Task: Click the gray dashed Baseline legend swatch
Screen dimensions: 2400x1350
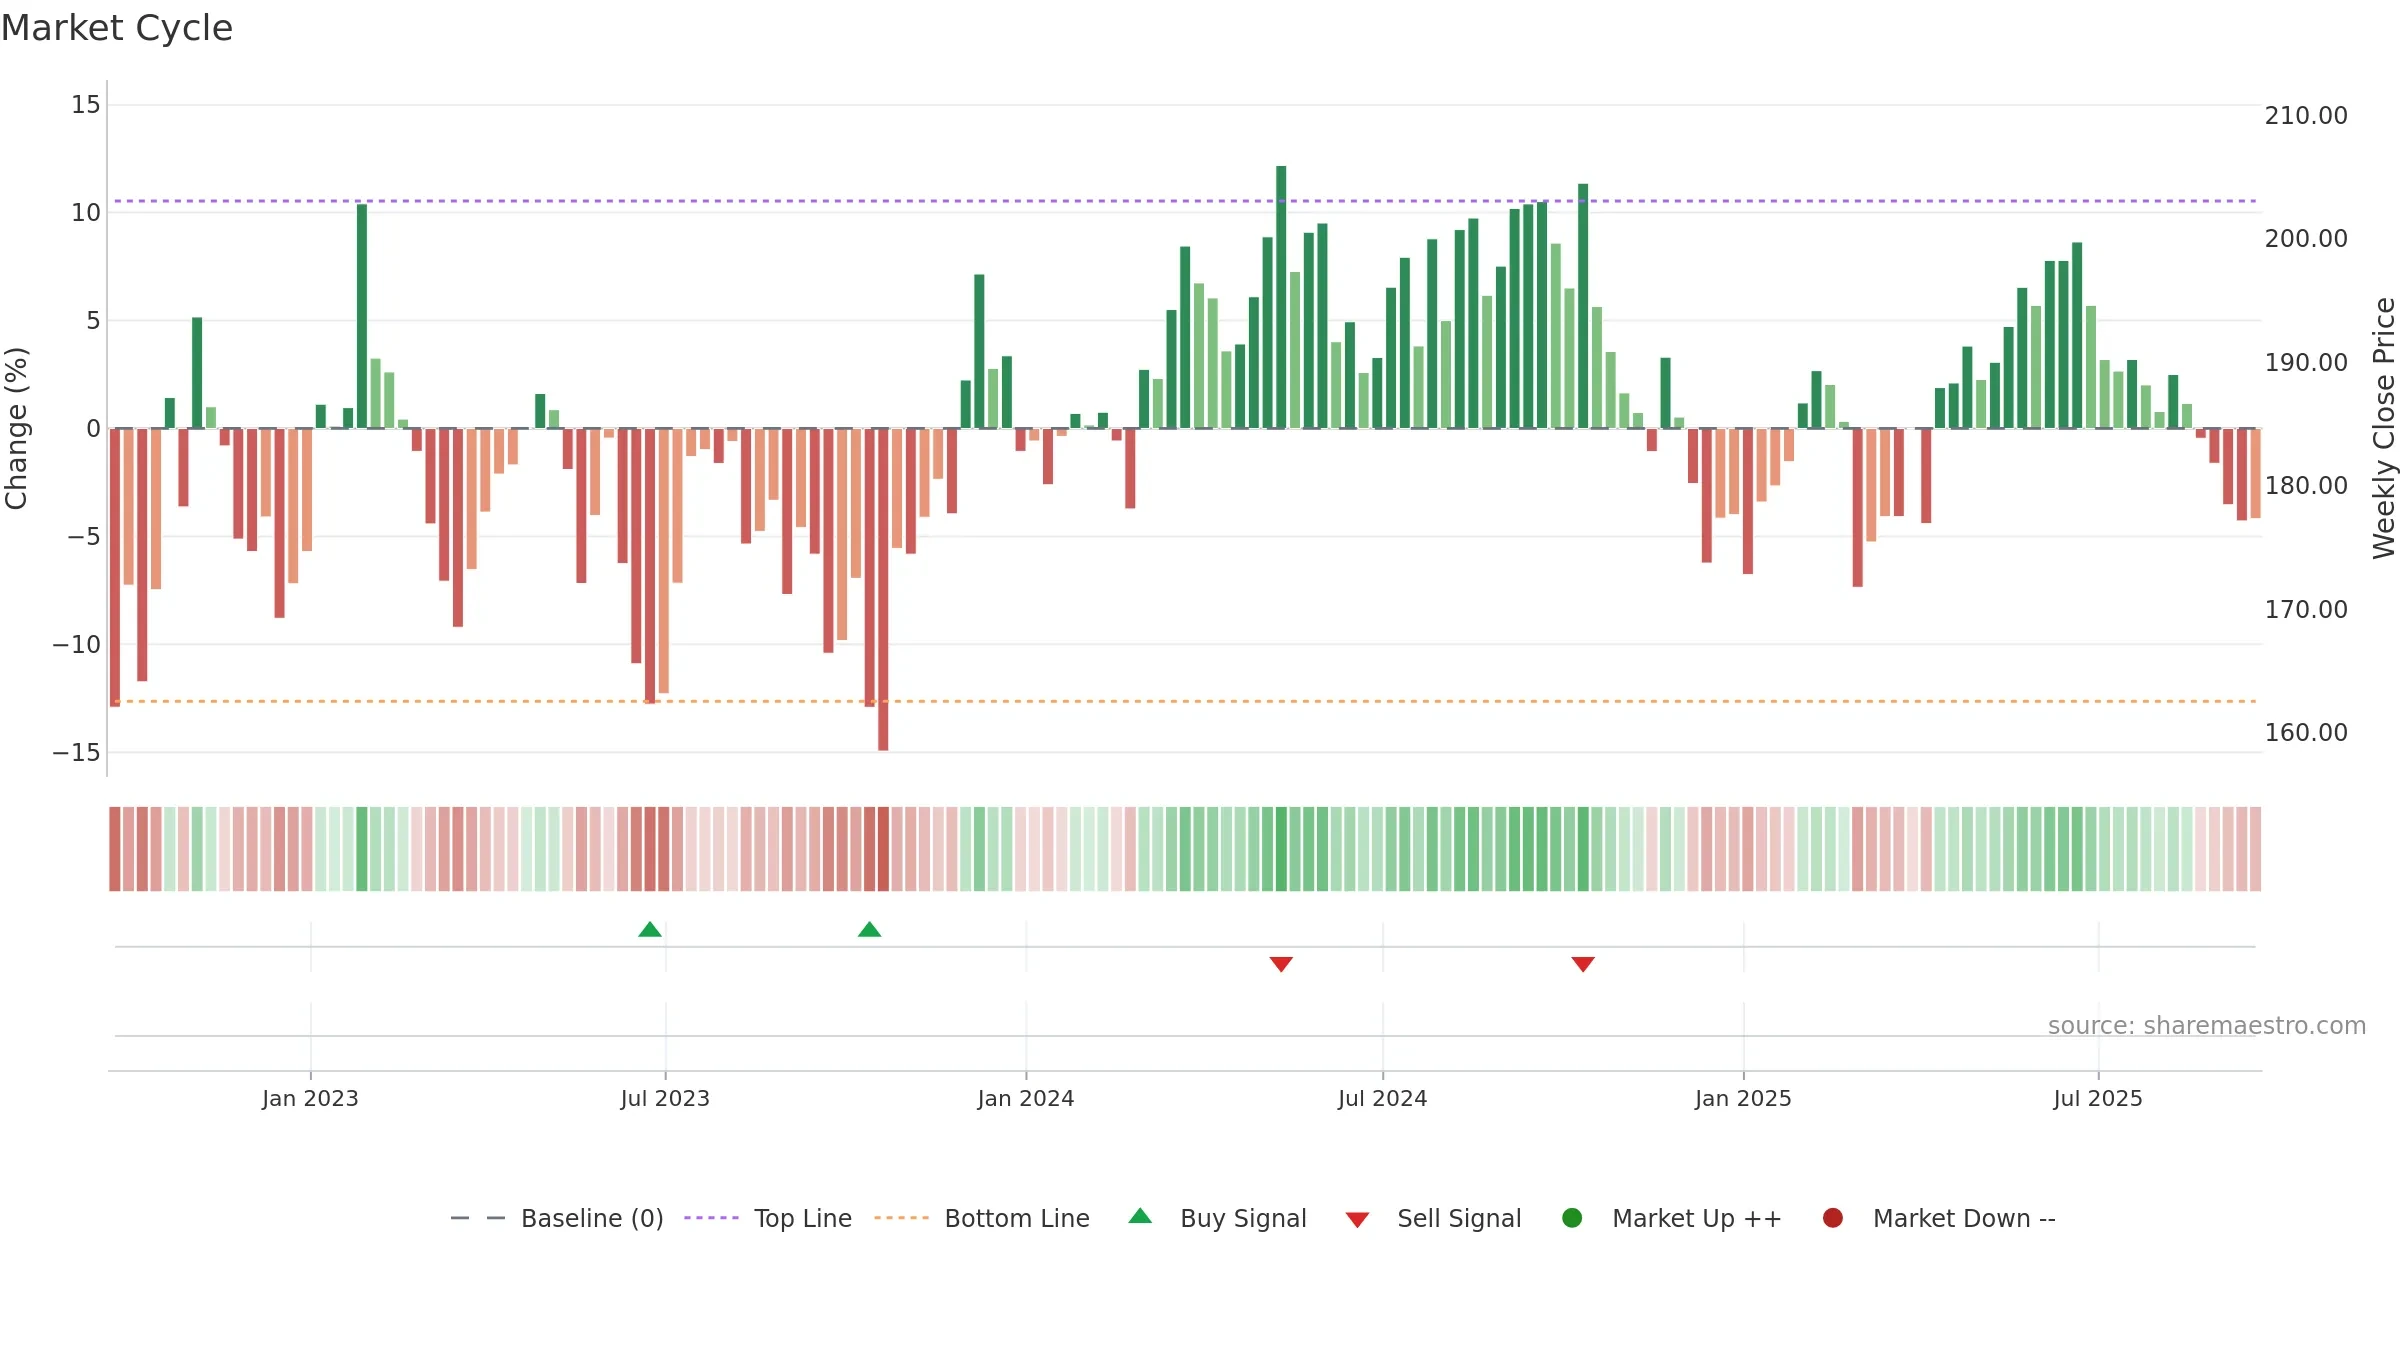Action: 478,1218
